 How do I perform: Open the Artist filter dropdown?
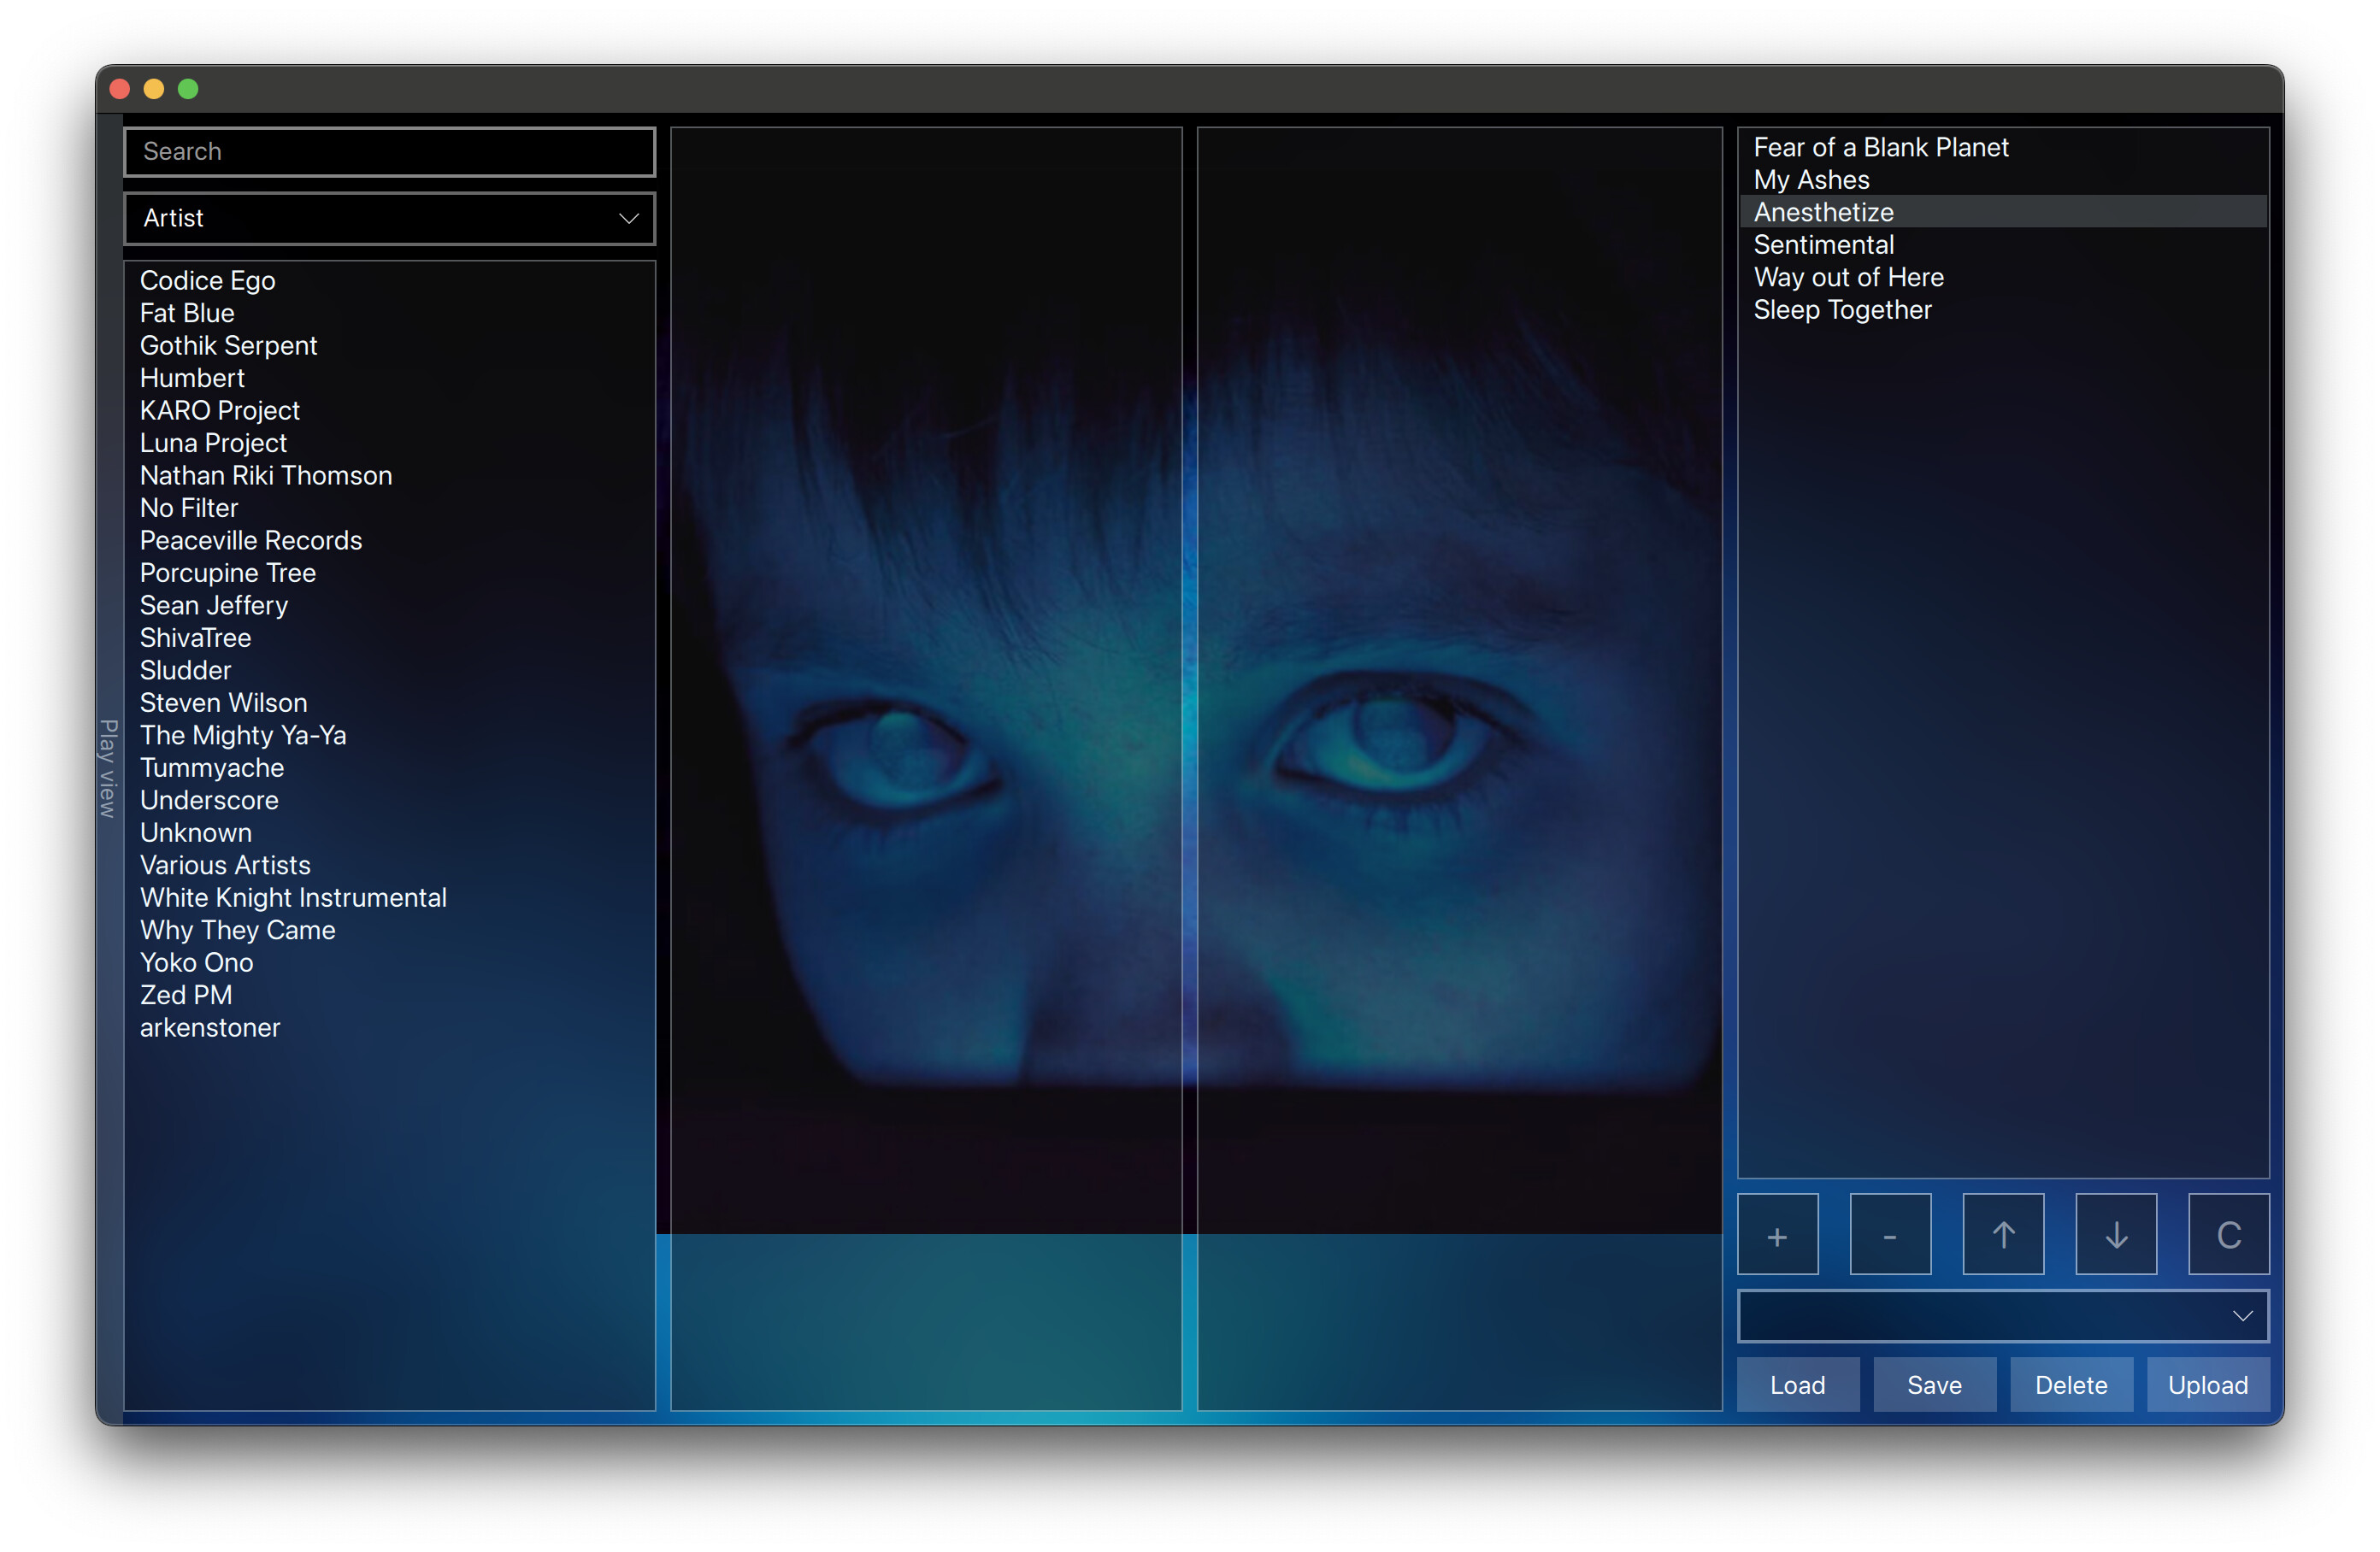389,218
